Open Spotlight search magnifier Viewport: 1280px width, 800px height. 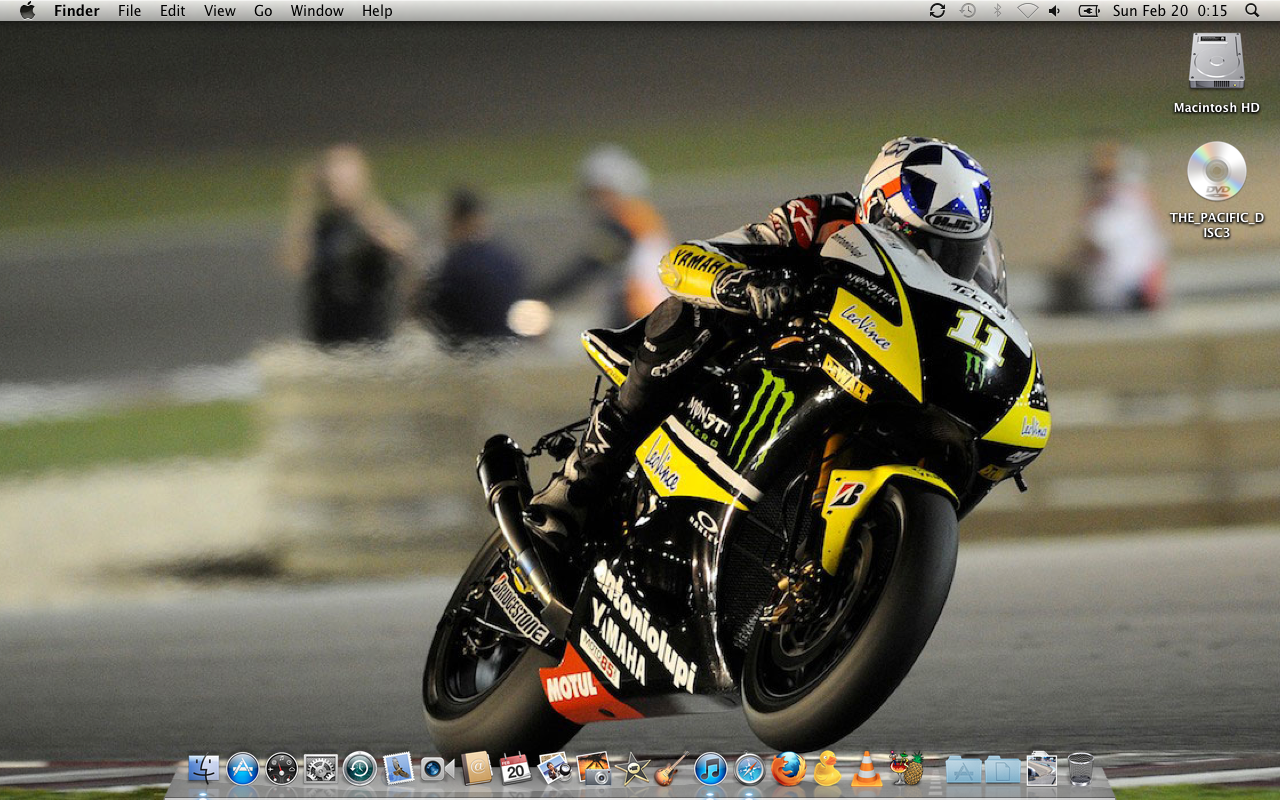[1252, 10]
